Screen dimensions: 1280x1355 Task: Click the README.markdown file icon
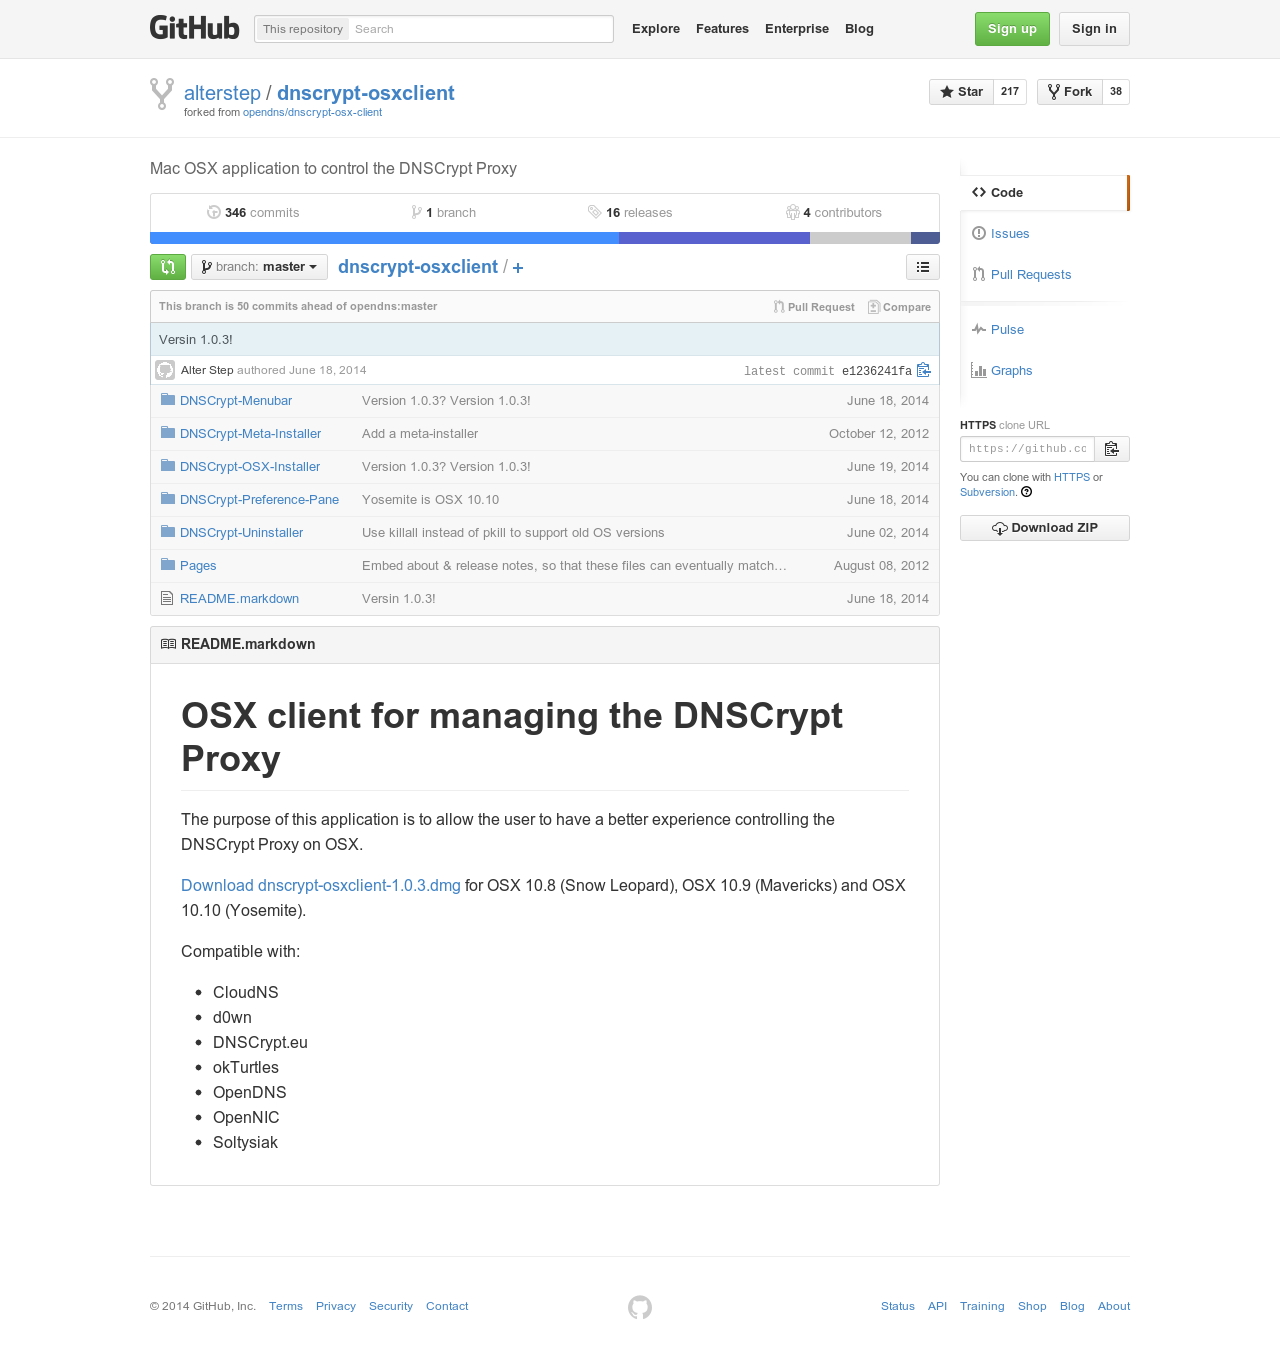click(167, 598)
